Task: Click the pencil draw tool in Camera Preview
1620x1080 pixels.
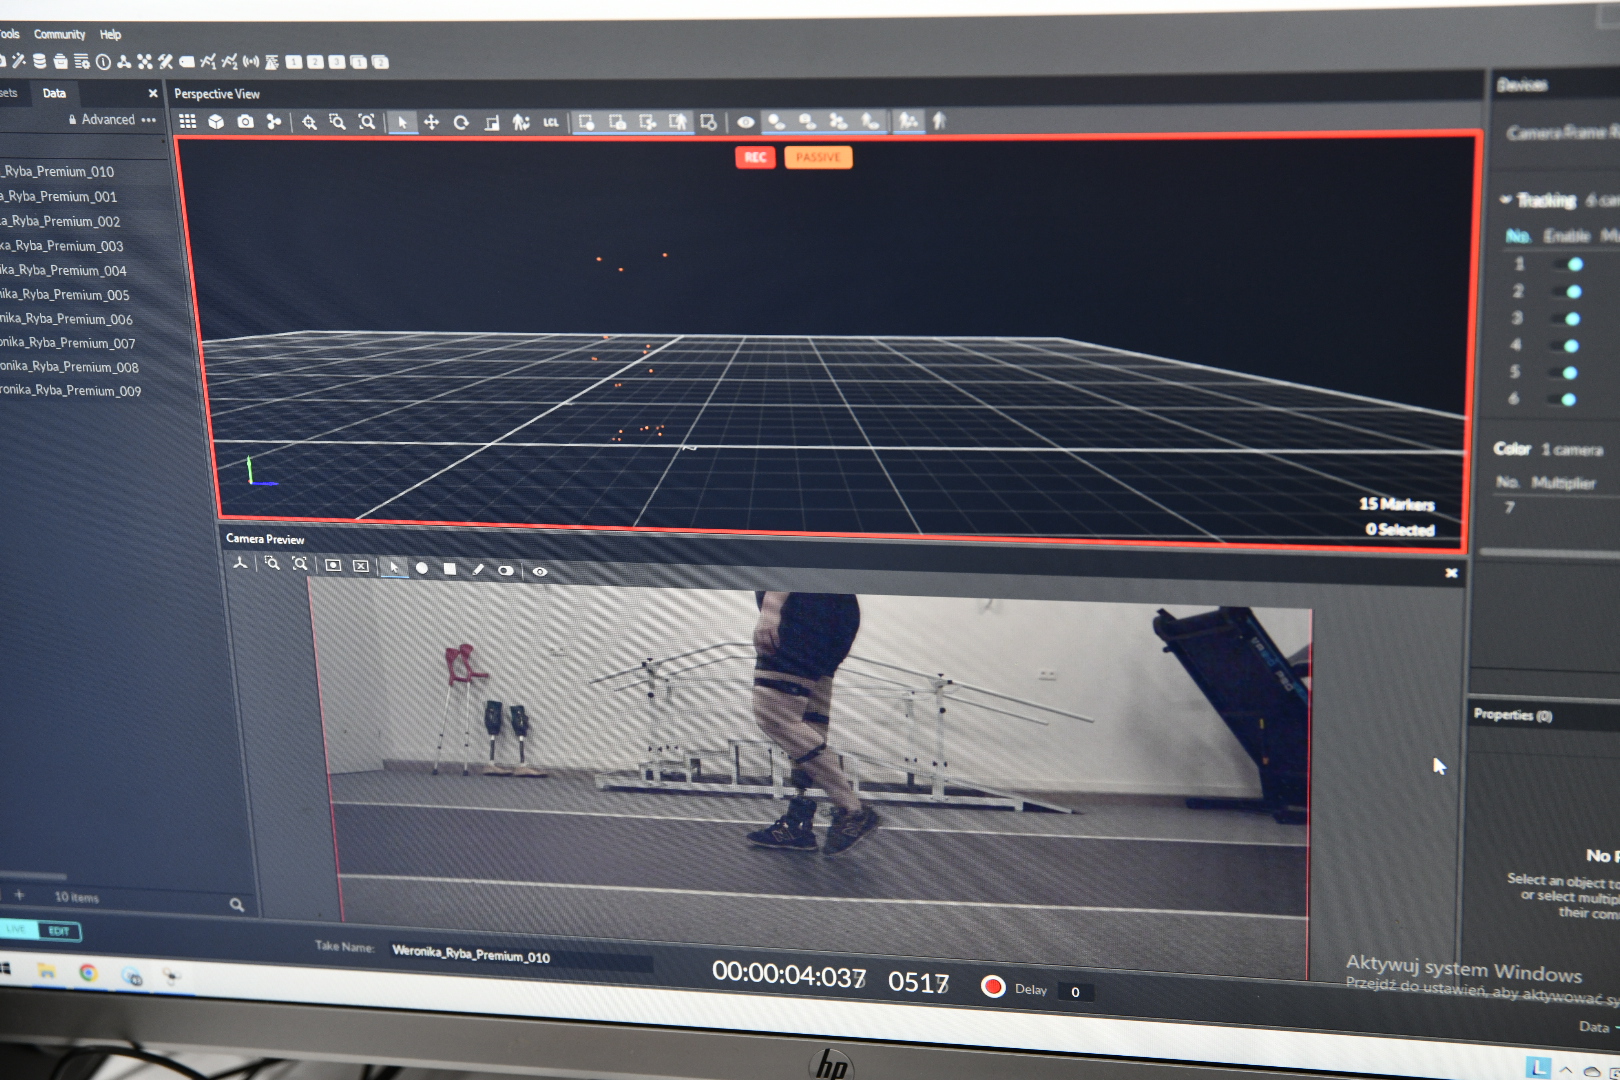Action: click(x=478, y=569)
